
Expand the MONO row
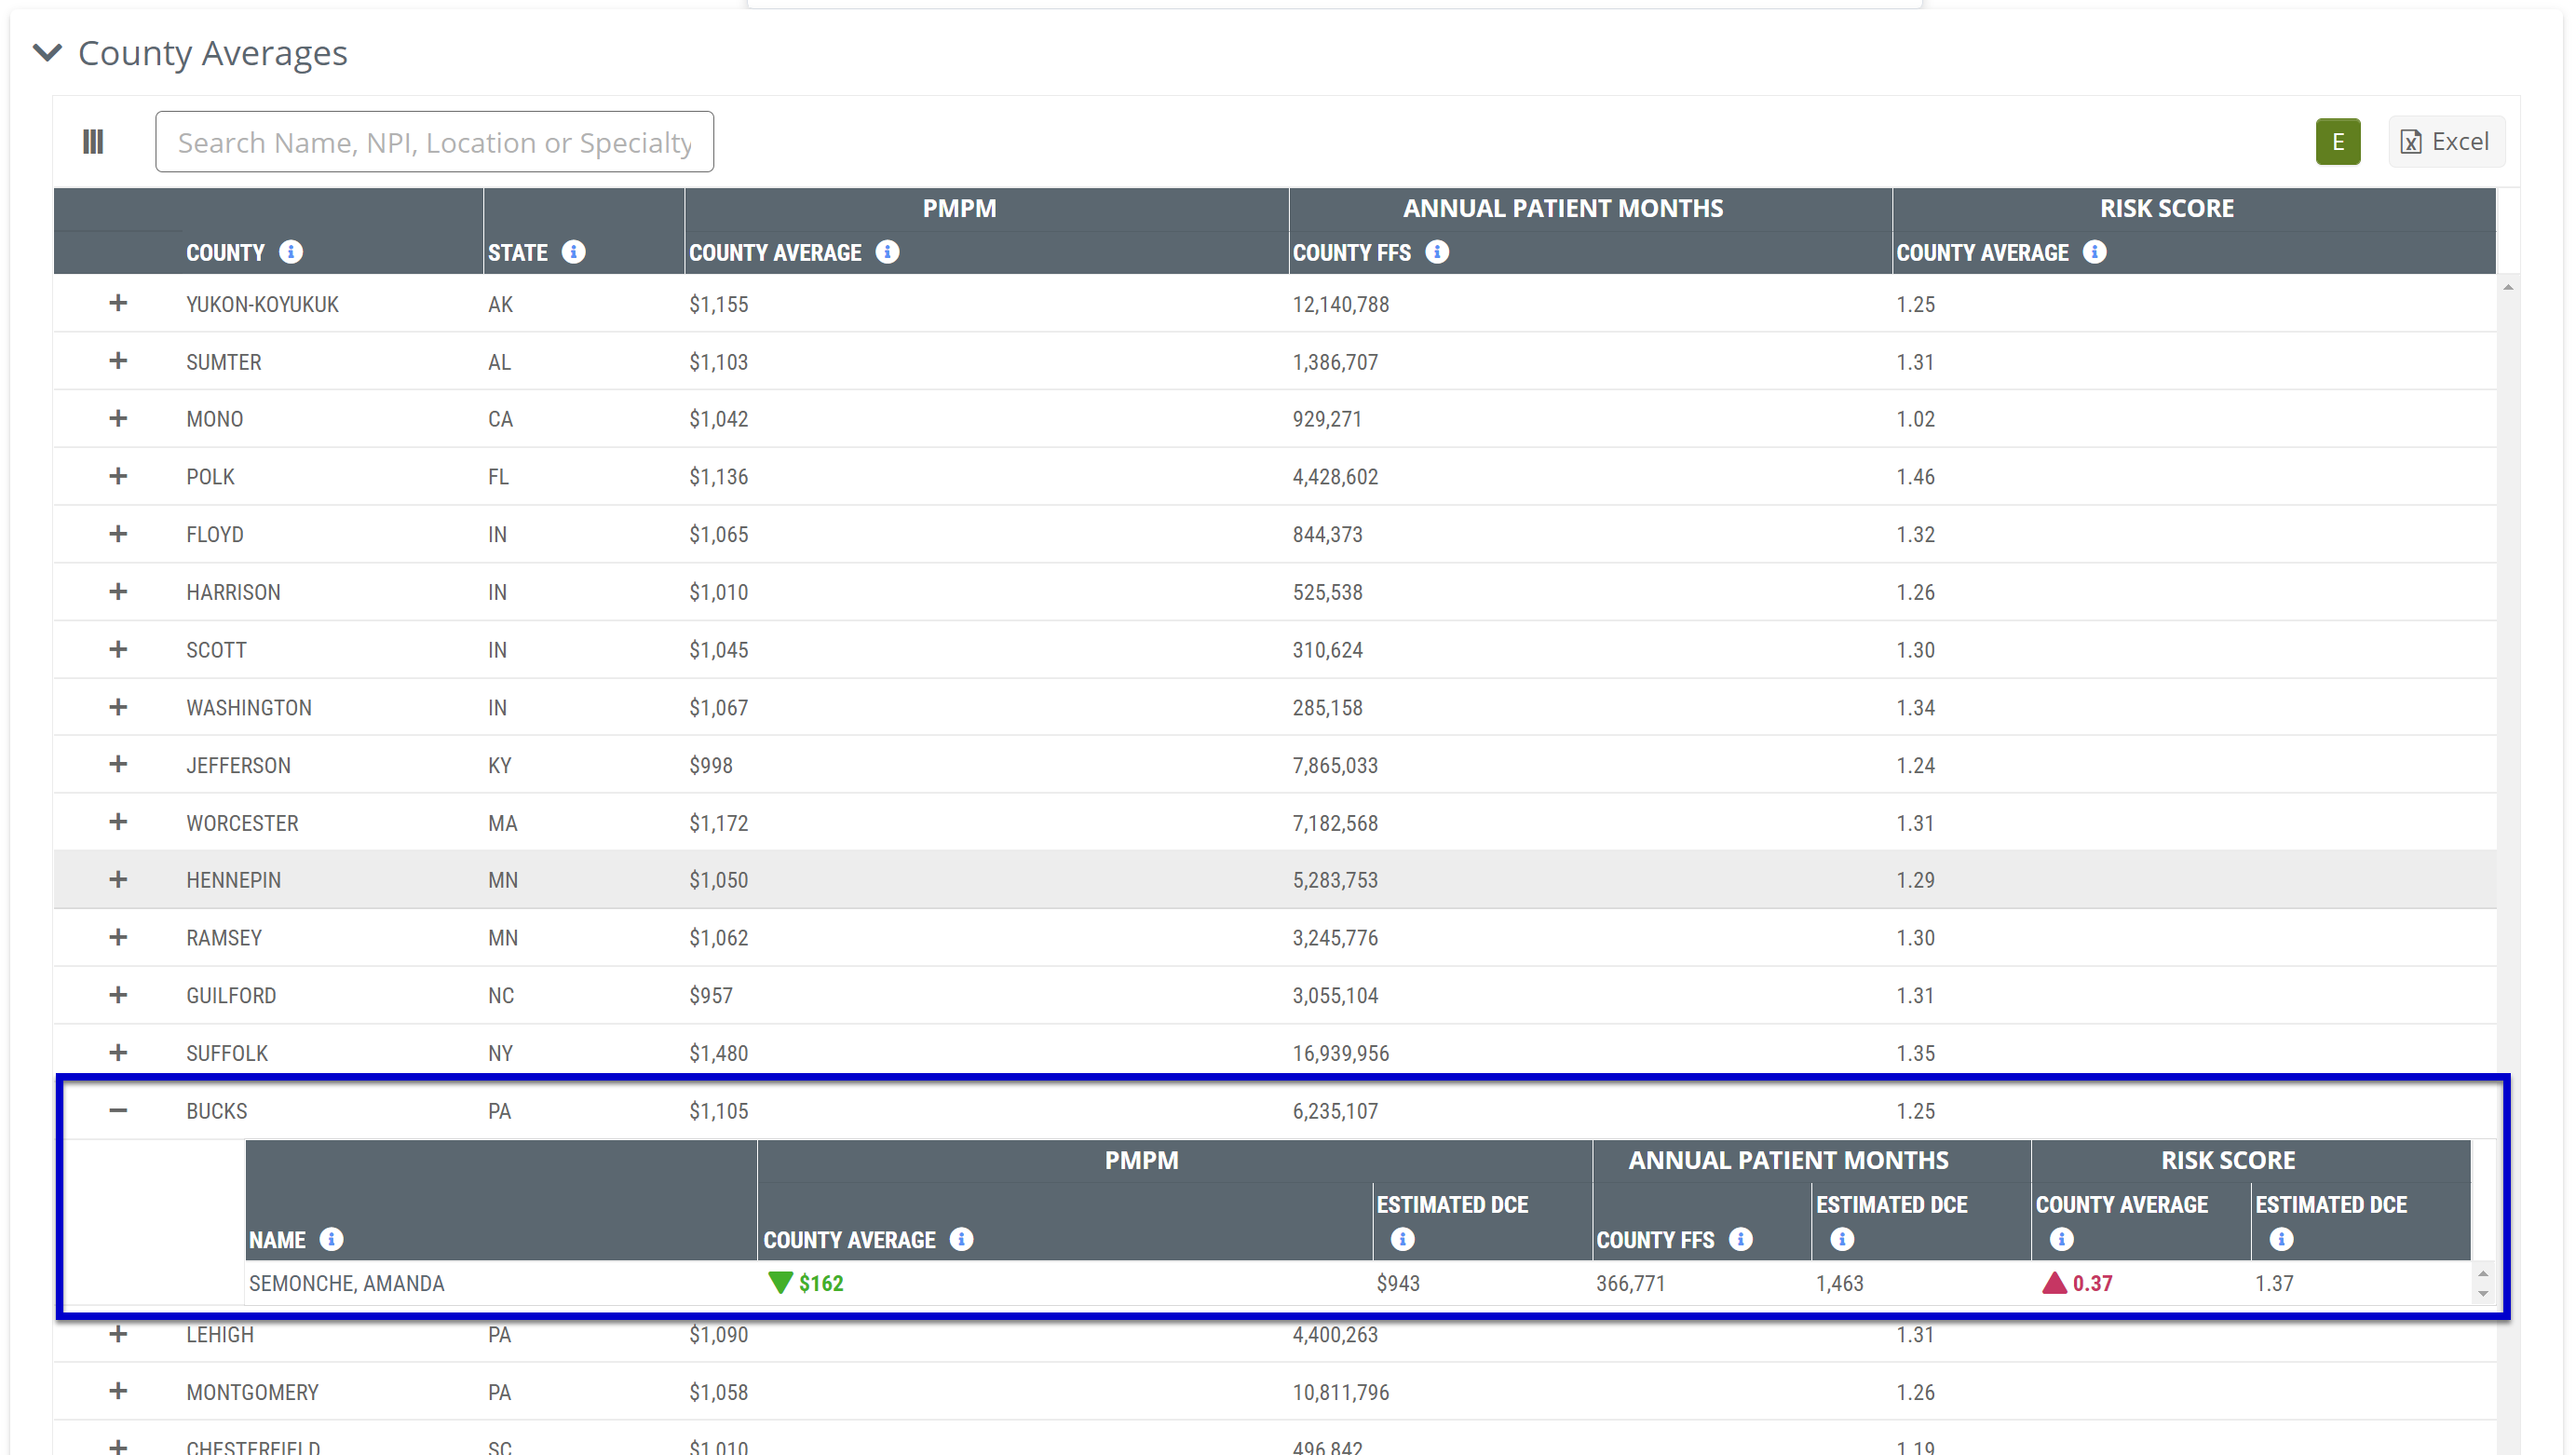[x=118, y=418]
